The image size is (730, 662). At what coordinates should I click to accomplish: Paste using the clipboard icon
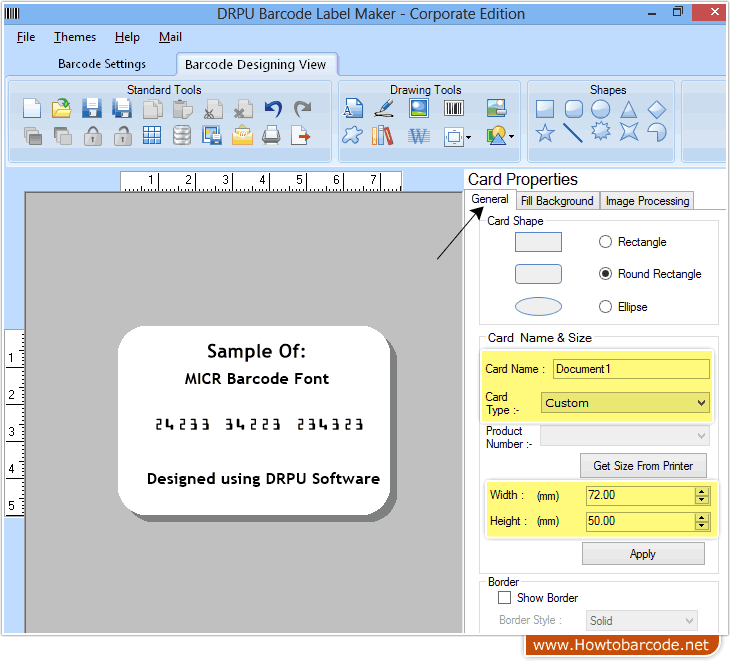[x=182, y=109]
